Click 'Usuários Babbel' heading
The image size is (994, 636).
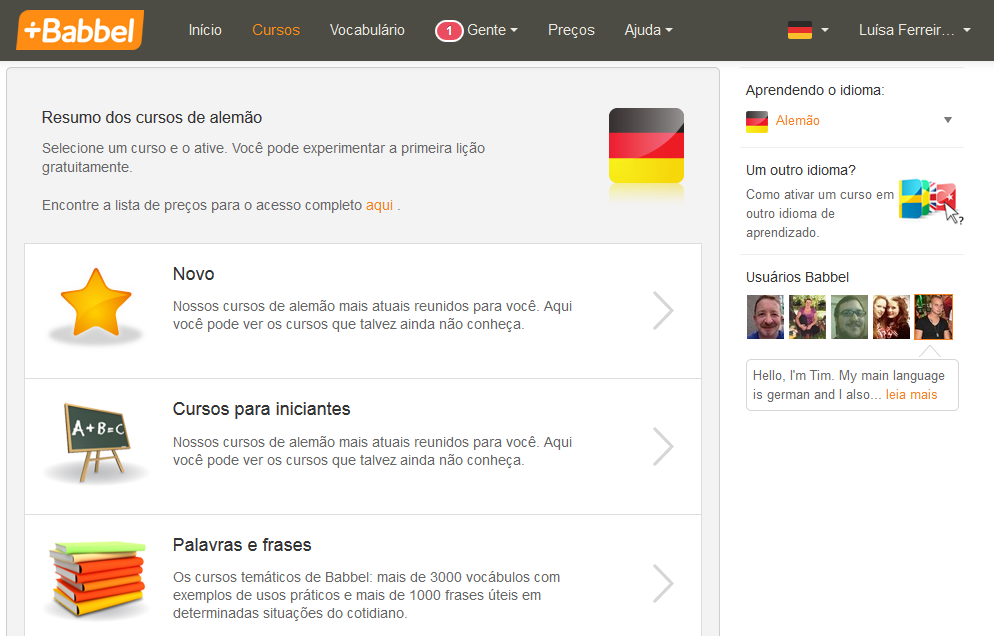coord(797,277)
